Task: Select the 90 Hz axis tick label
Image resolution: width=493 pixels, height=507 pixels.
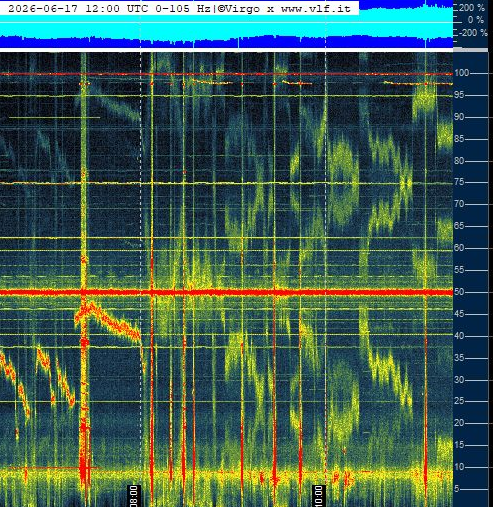Action: (x=459, y=117)
